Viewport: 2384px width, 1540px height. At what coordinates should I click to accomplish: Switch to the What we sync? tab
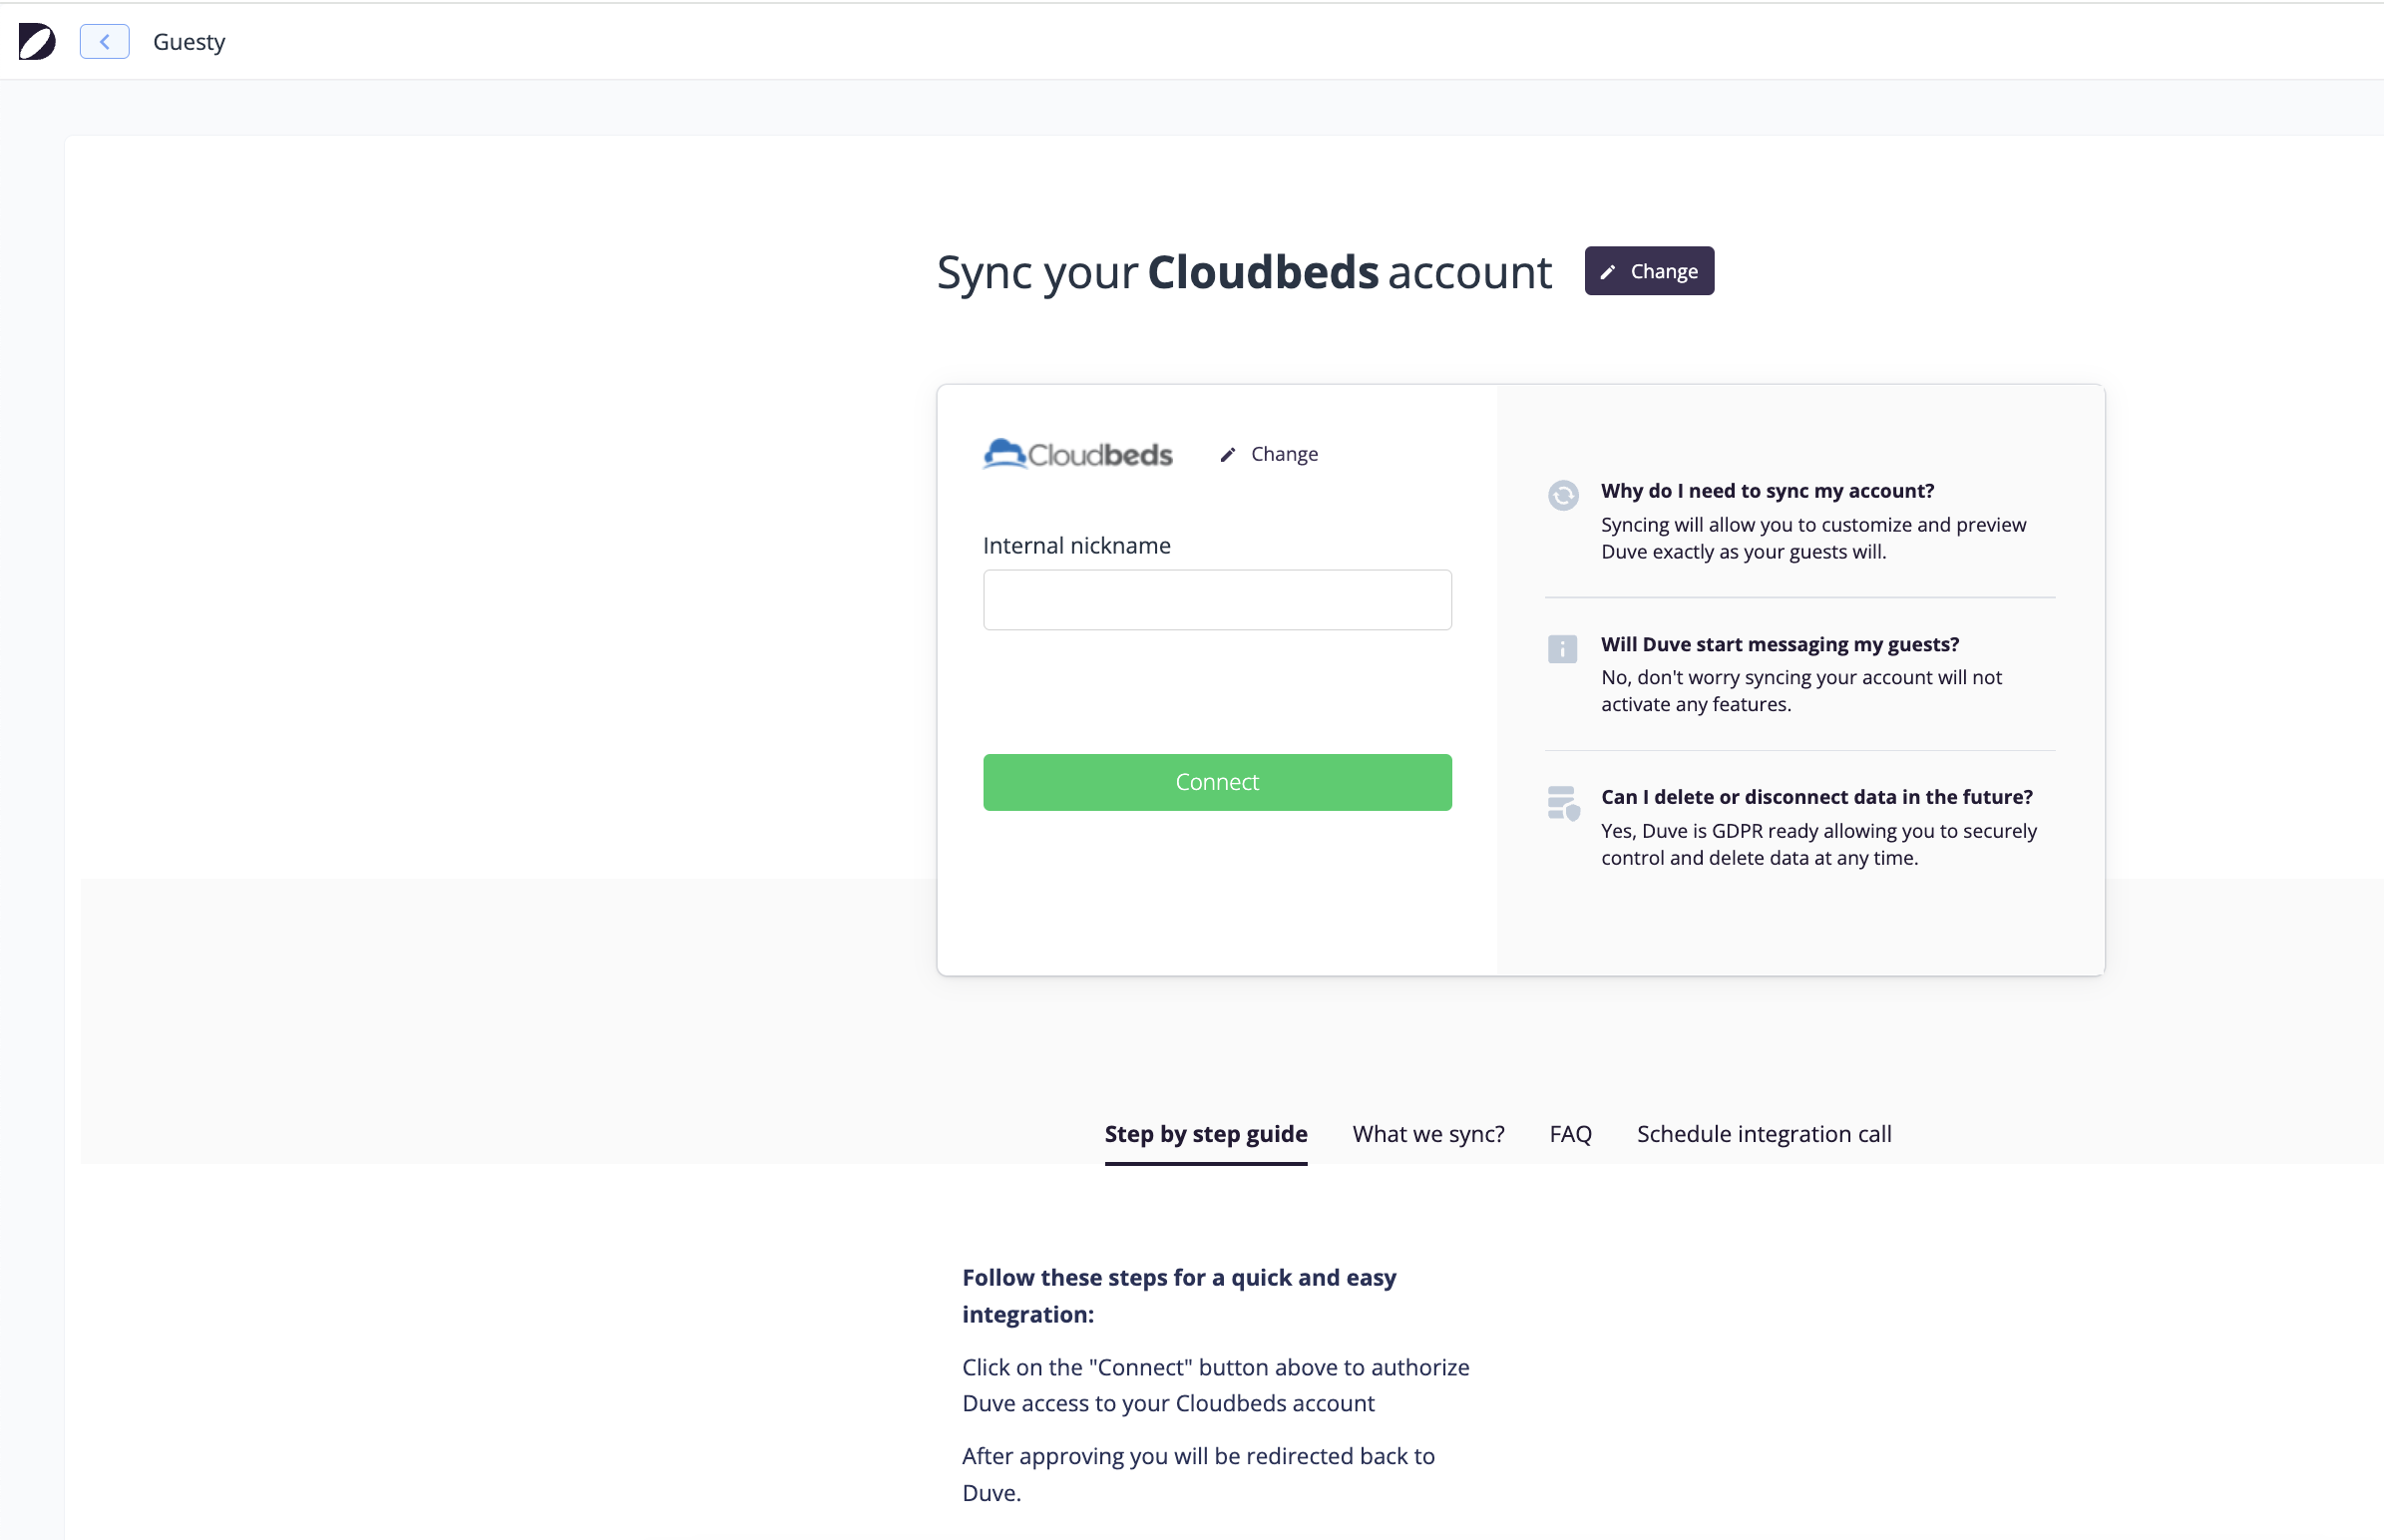(1428, 1134)
